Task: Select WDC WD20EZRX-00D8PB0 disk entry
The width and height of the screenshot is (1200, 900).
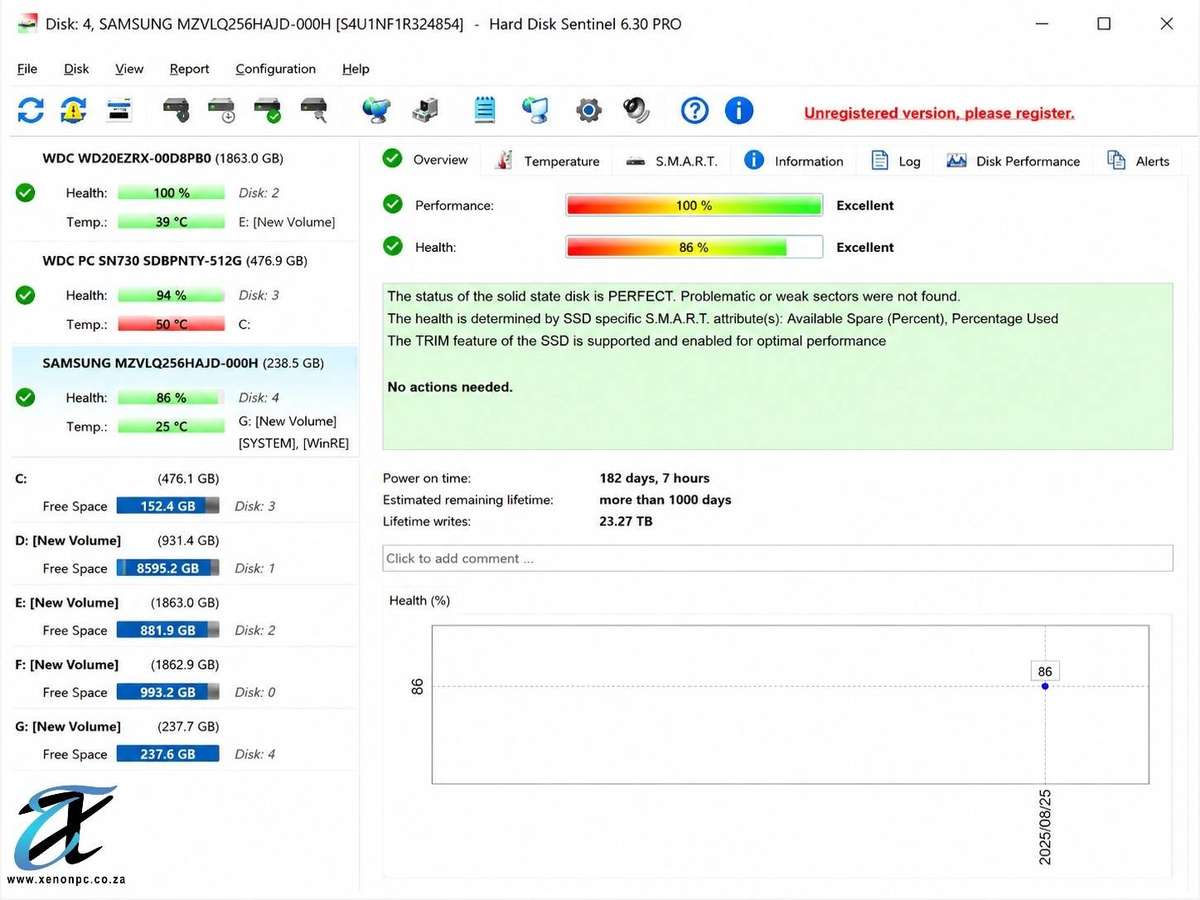Action: (x=184, y=190)
